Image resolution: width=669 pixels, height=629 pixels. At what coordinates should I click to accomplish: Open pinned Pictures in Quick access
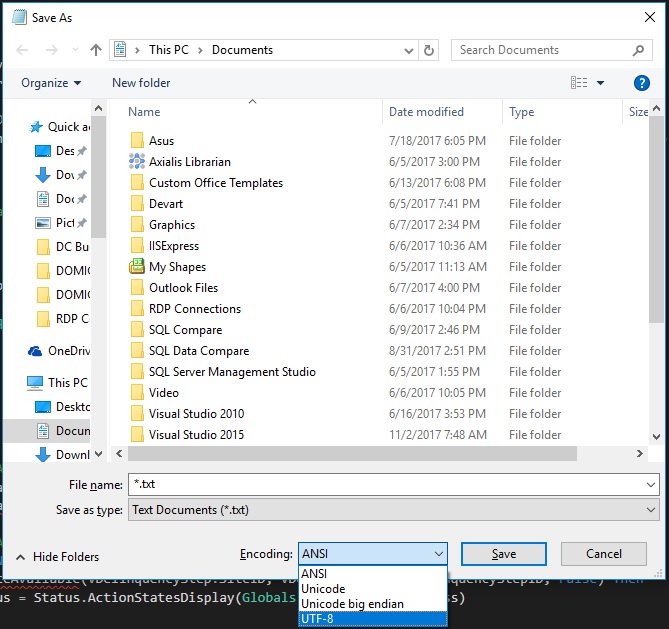tap(61, 222)
